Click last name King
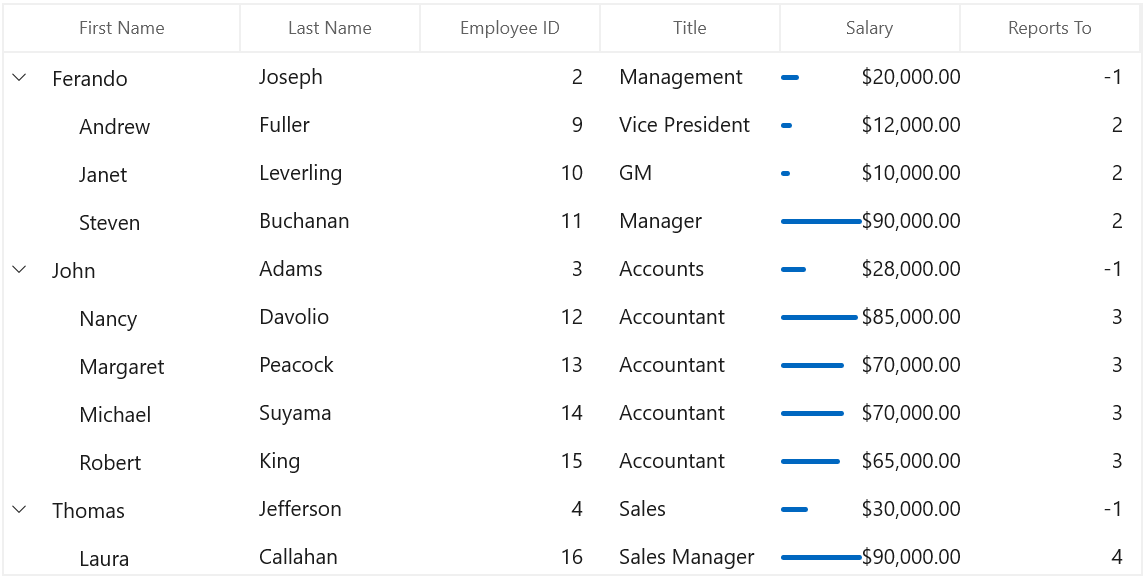Screen dimensions: 1146x579 pyautogui.click(x=279, y=461)
